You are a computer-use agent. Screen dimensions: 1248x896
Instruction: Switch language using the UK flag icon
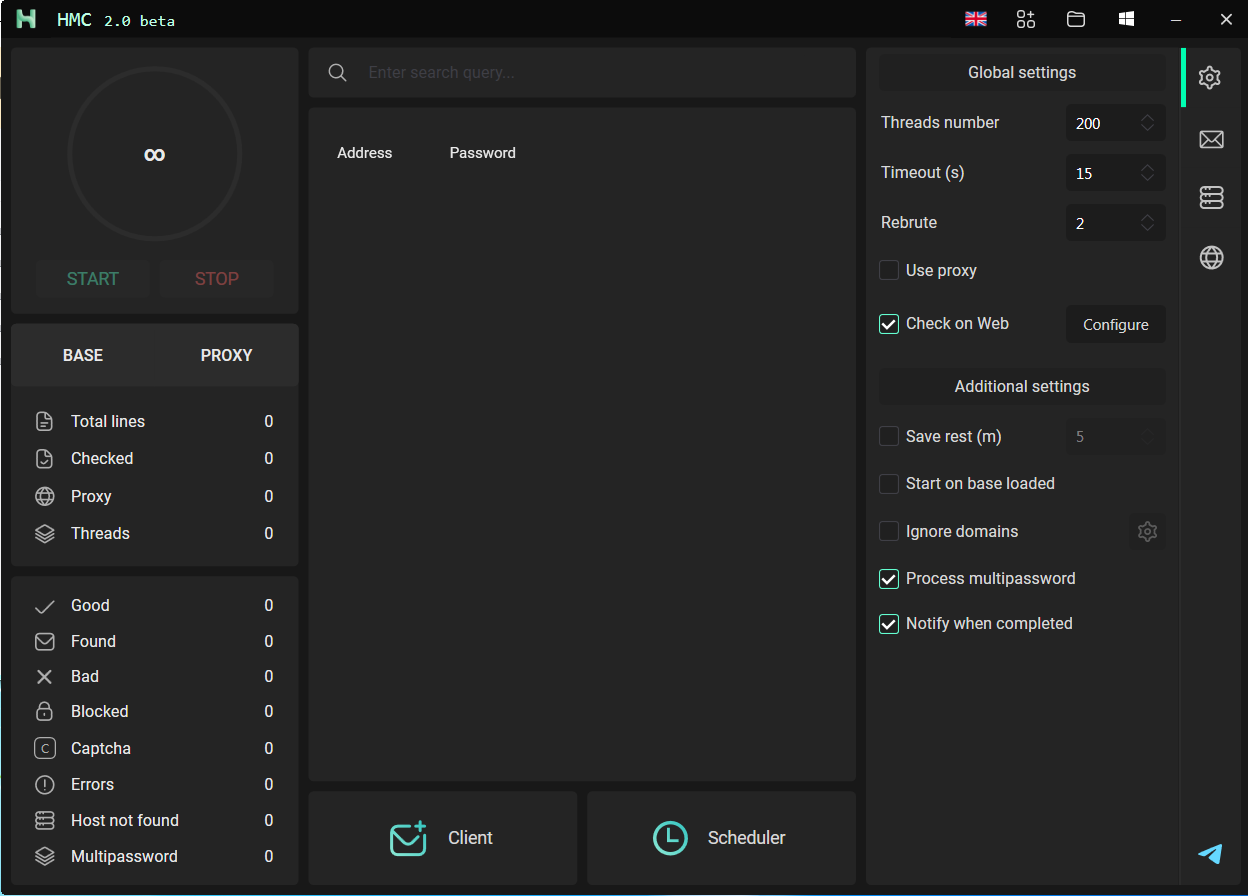pos(976,18)
